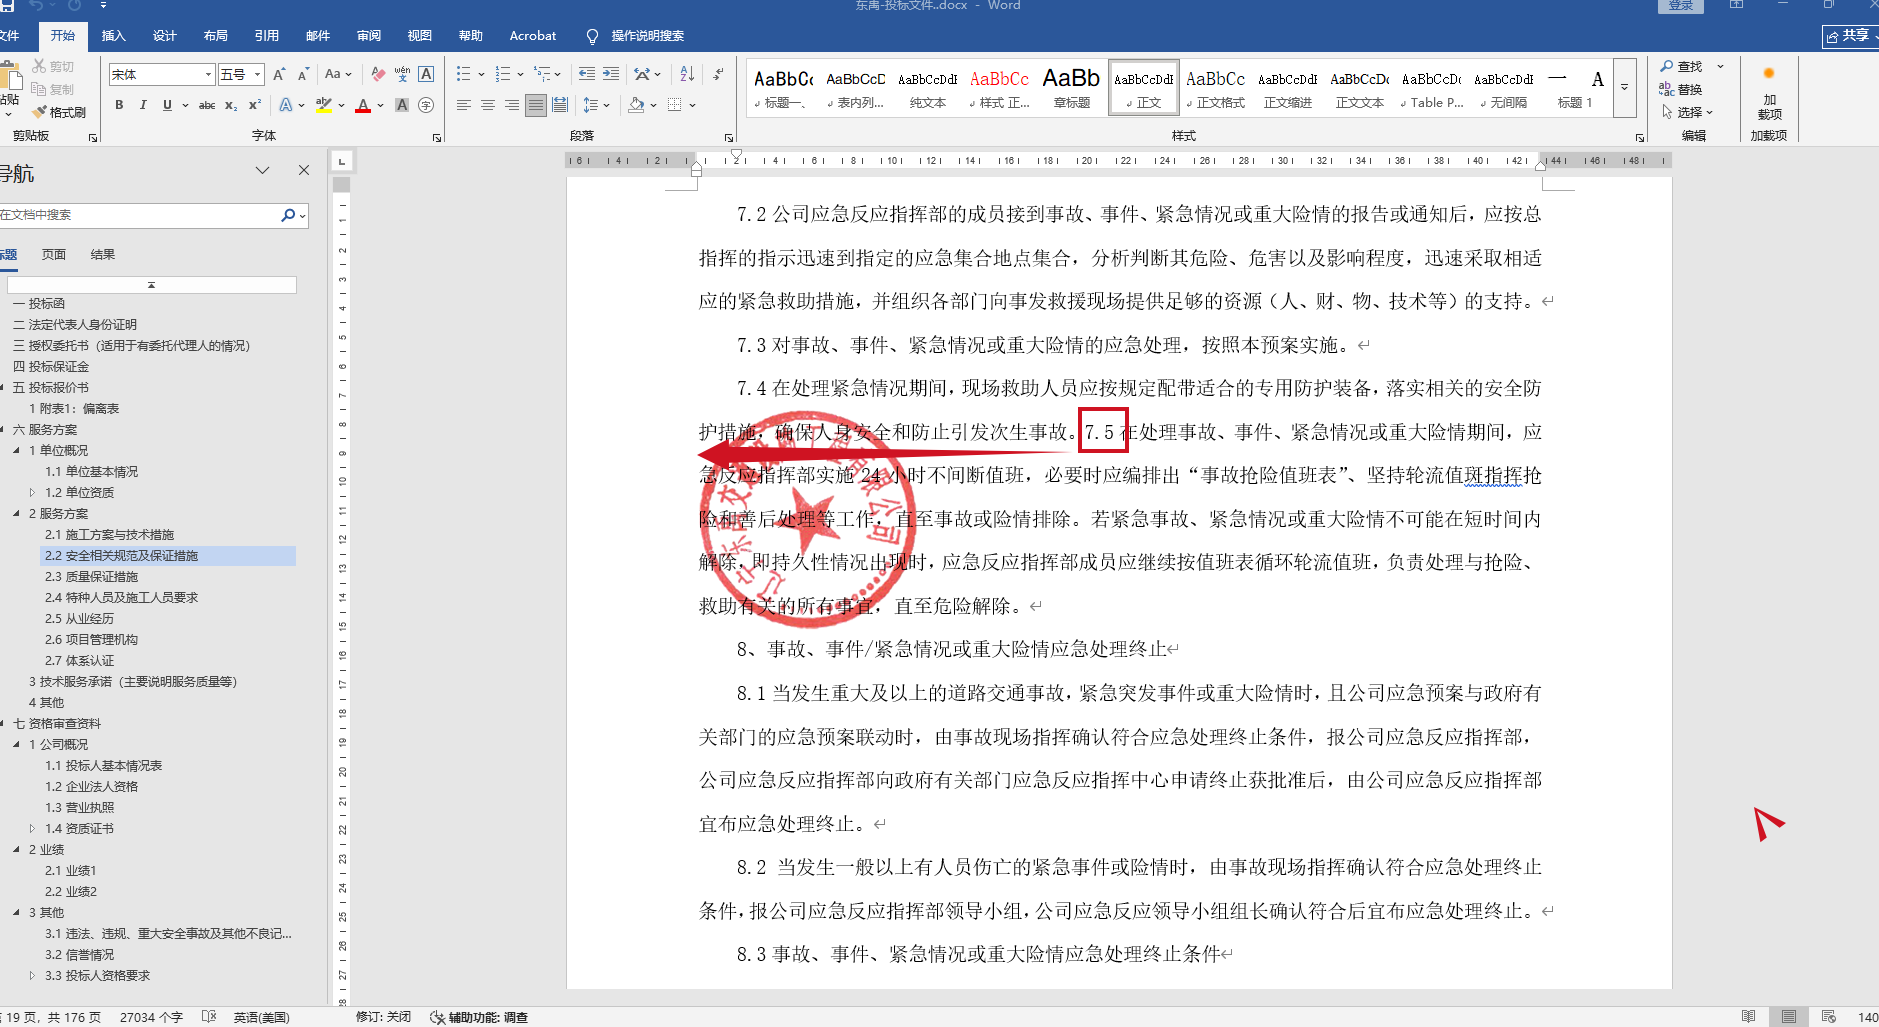Shrink the font size with the smaller A icon
The height and width of the screenshot is (1027, 1879).
(x=301, y=74)
